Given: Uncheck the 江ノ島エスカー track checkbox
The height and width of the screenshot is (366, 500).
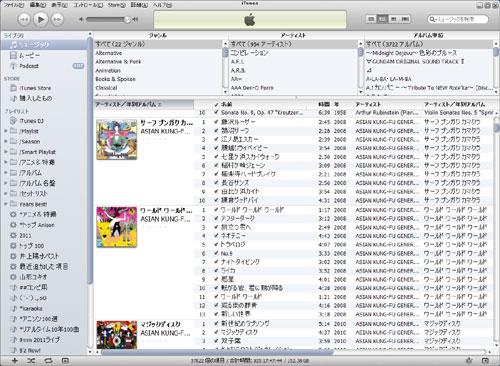Looking at the screenshot, I should click(217, 139).
